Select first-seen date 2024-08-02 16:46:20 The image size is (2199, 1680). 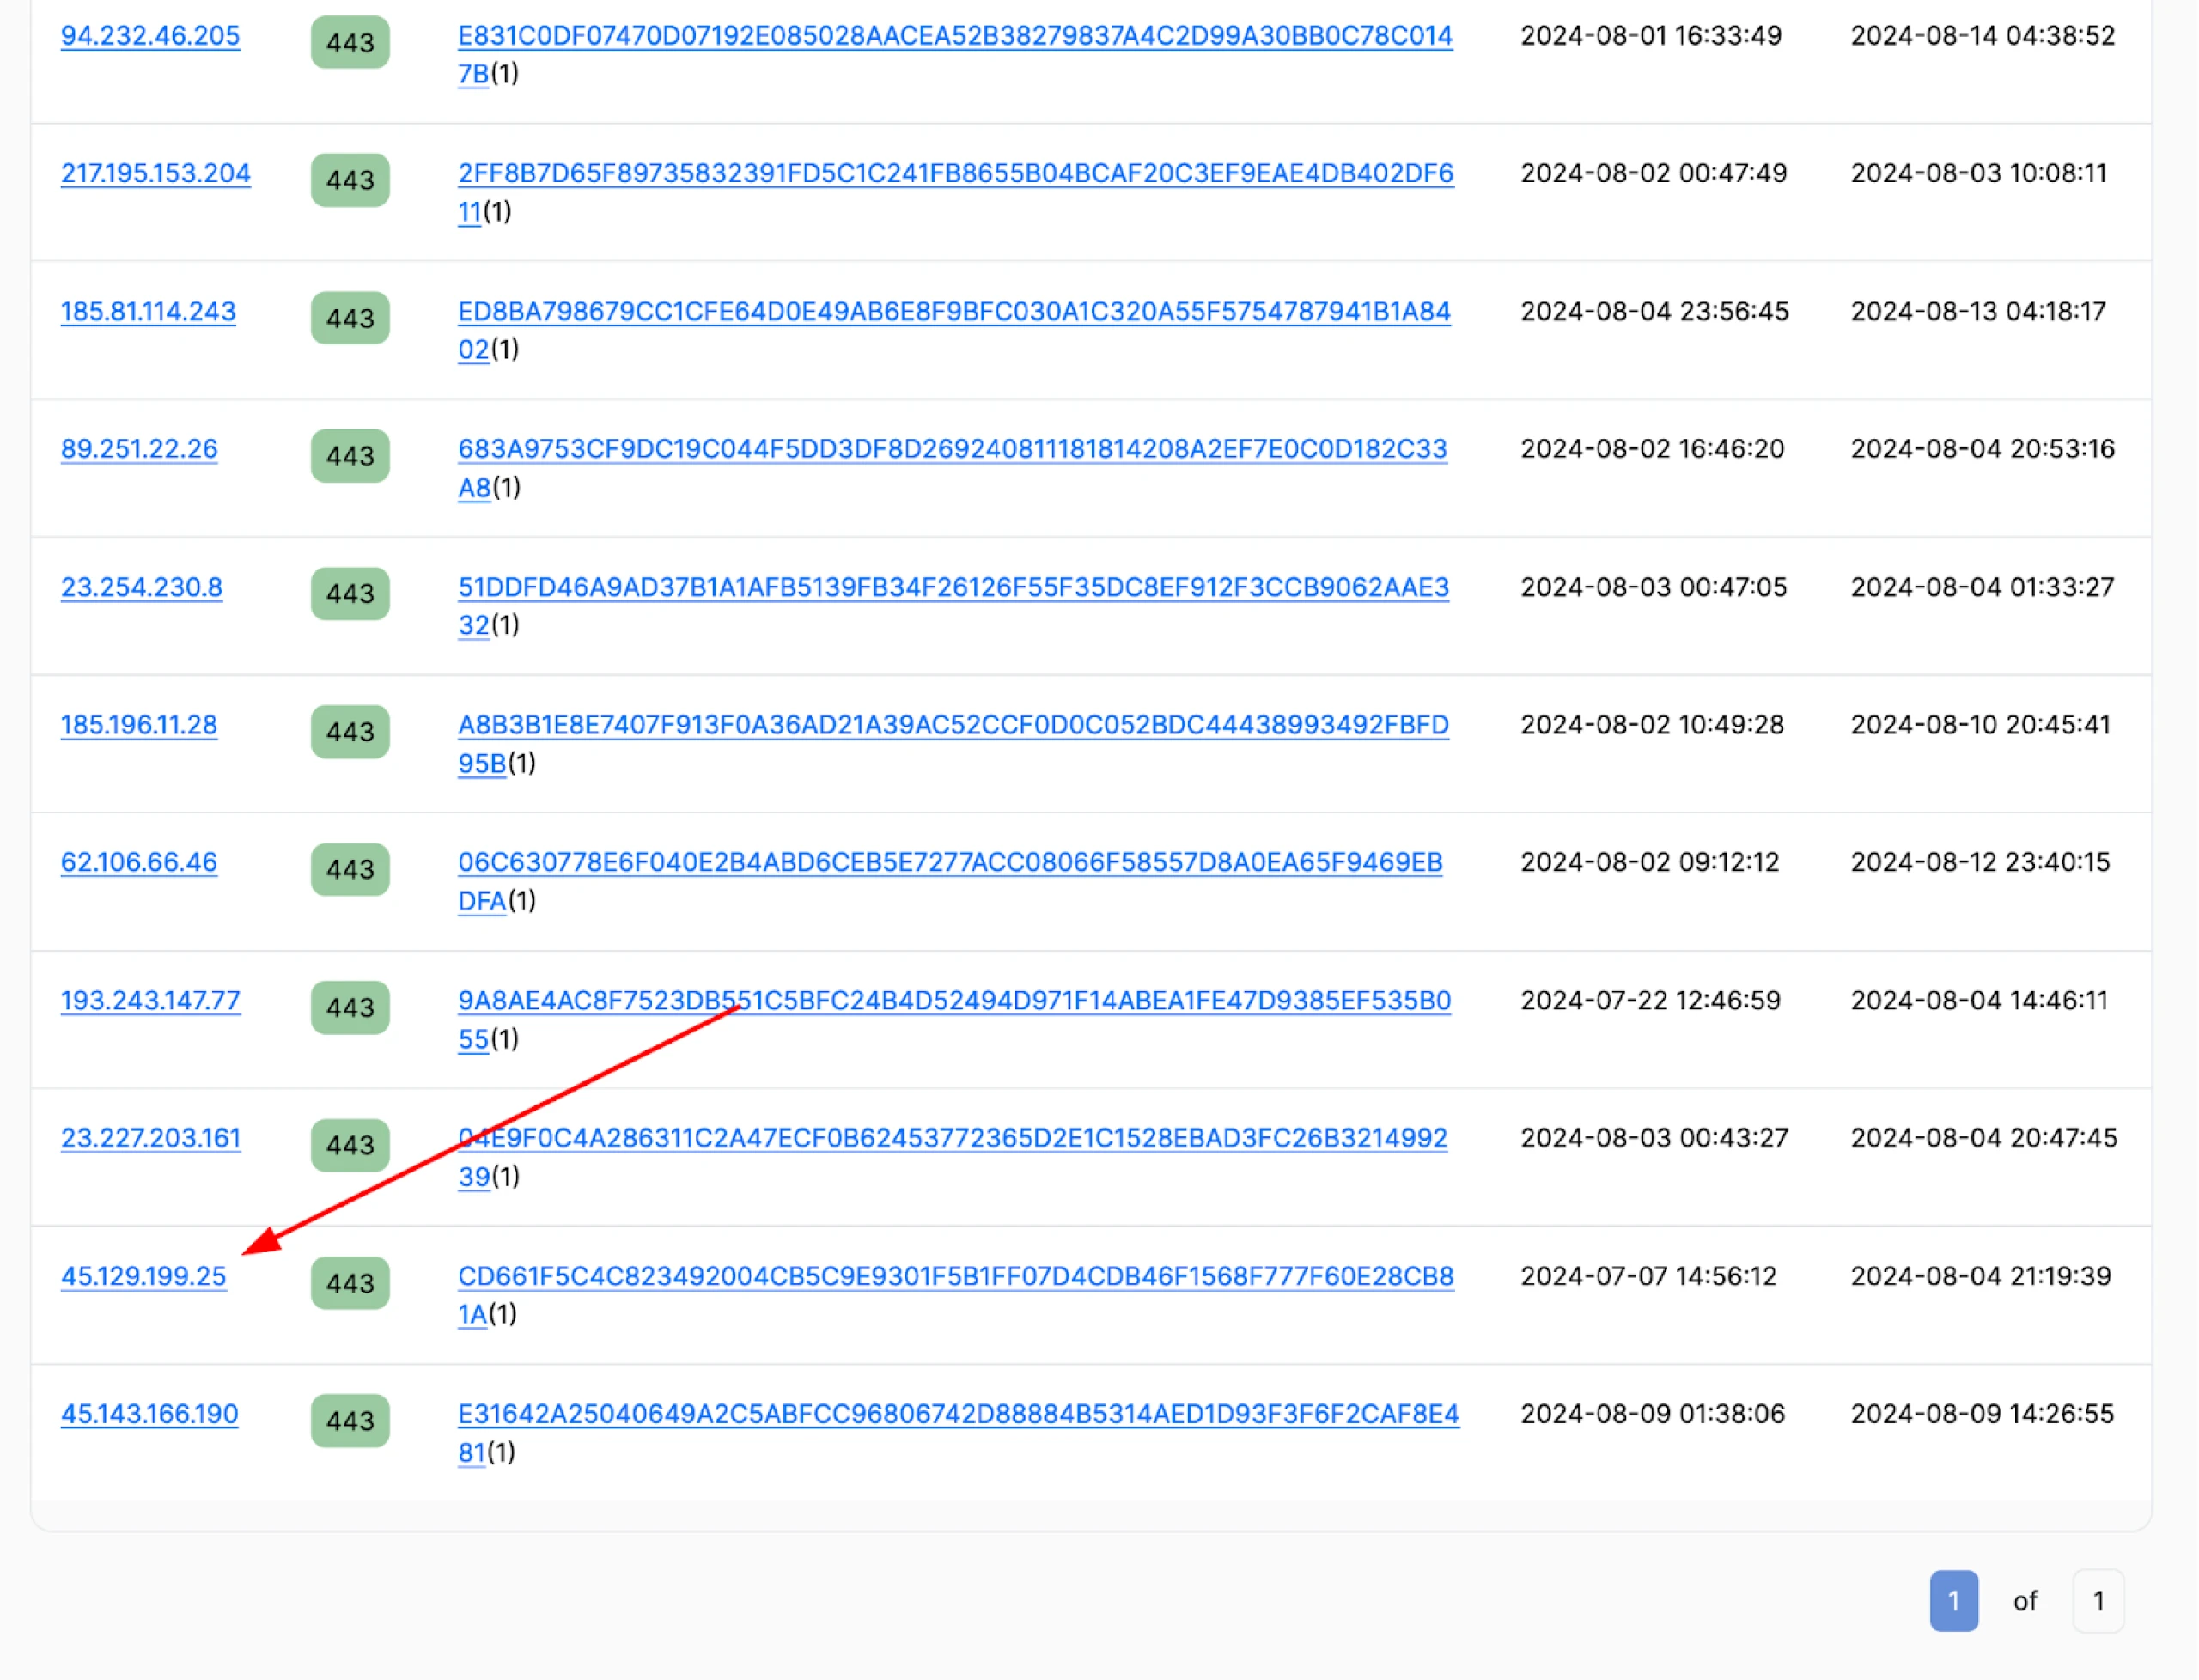[x=1653, y=449]
